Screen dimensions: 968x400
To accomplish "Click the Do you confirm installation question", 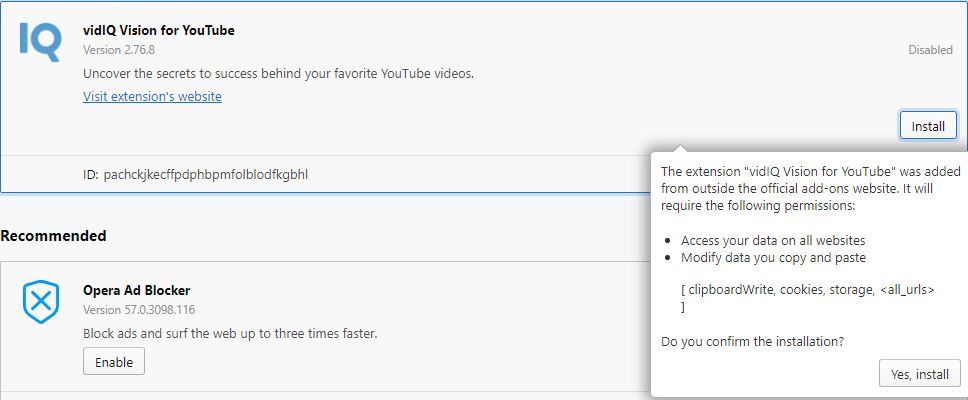I will coord(752,341).
